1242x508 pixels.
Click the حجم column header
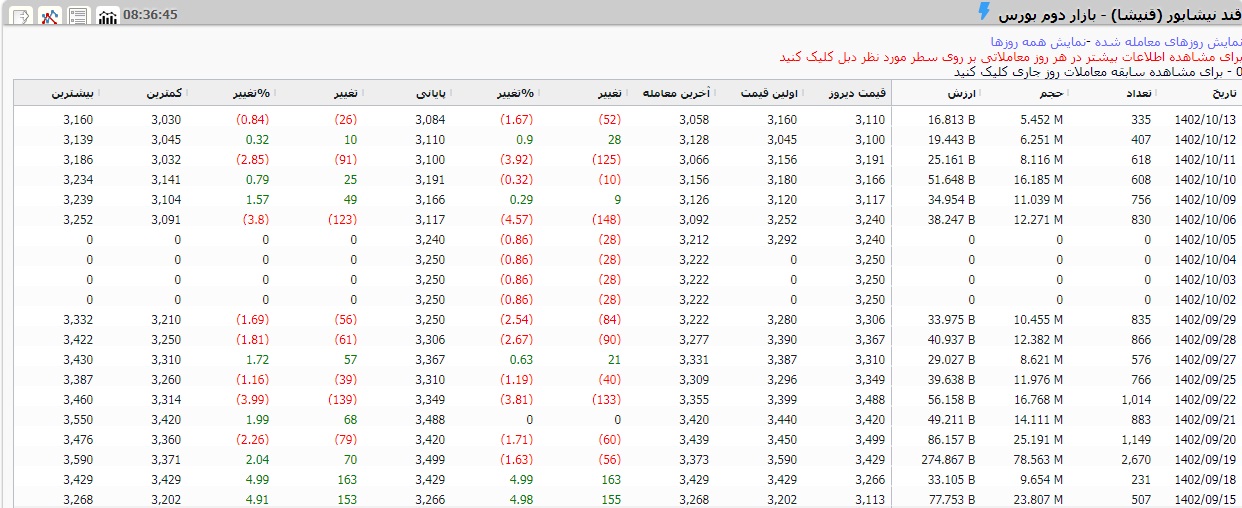point(1052,93)
